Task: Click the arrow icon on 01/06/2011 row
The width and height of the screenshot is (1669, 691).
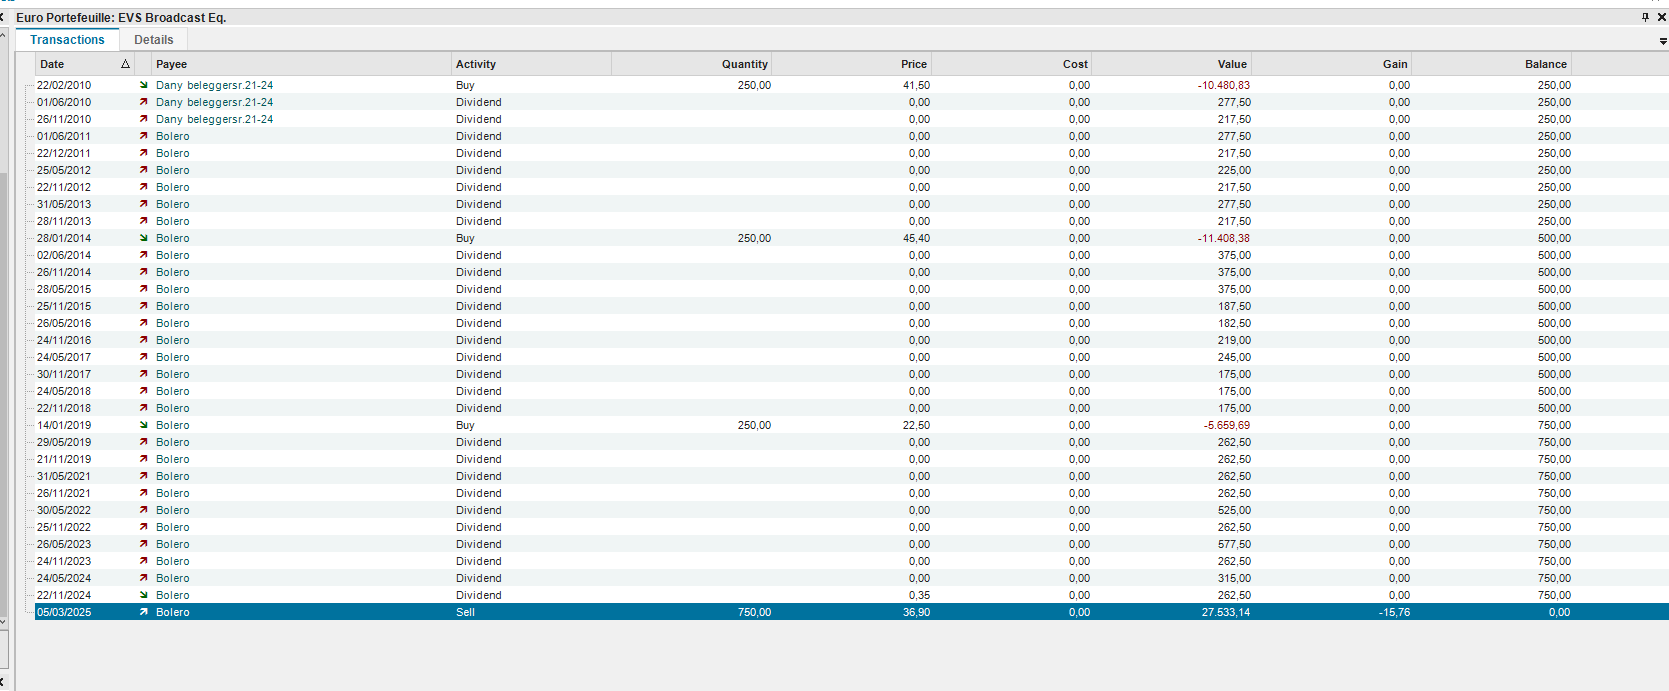Action: click(x=144, y=136)
